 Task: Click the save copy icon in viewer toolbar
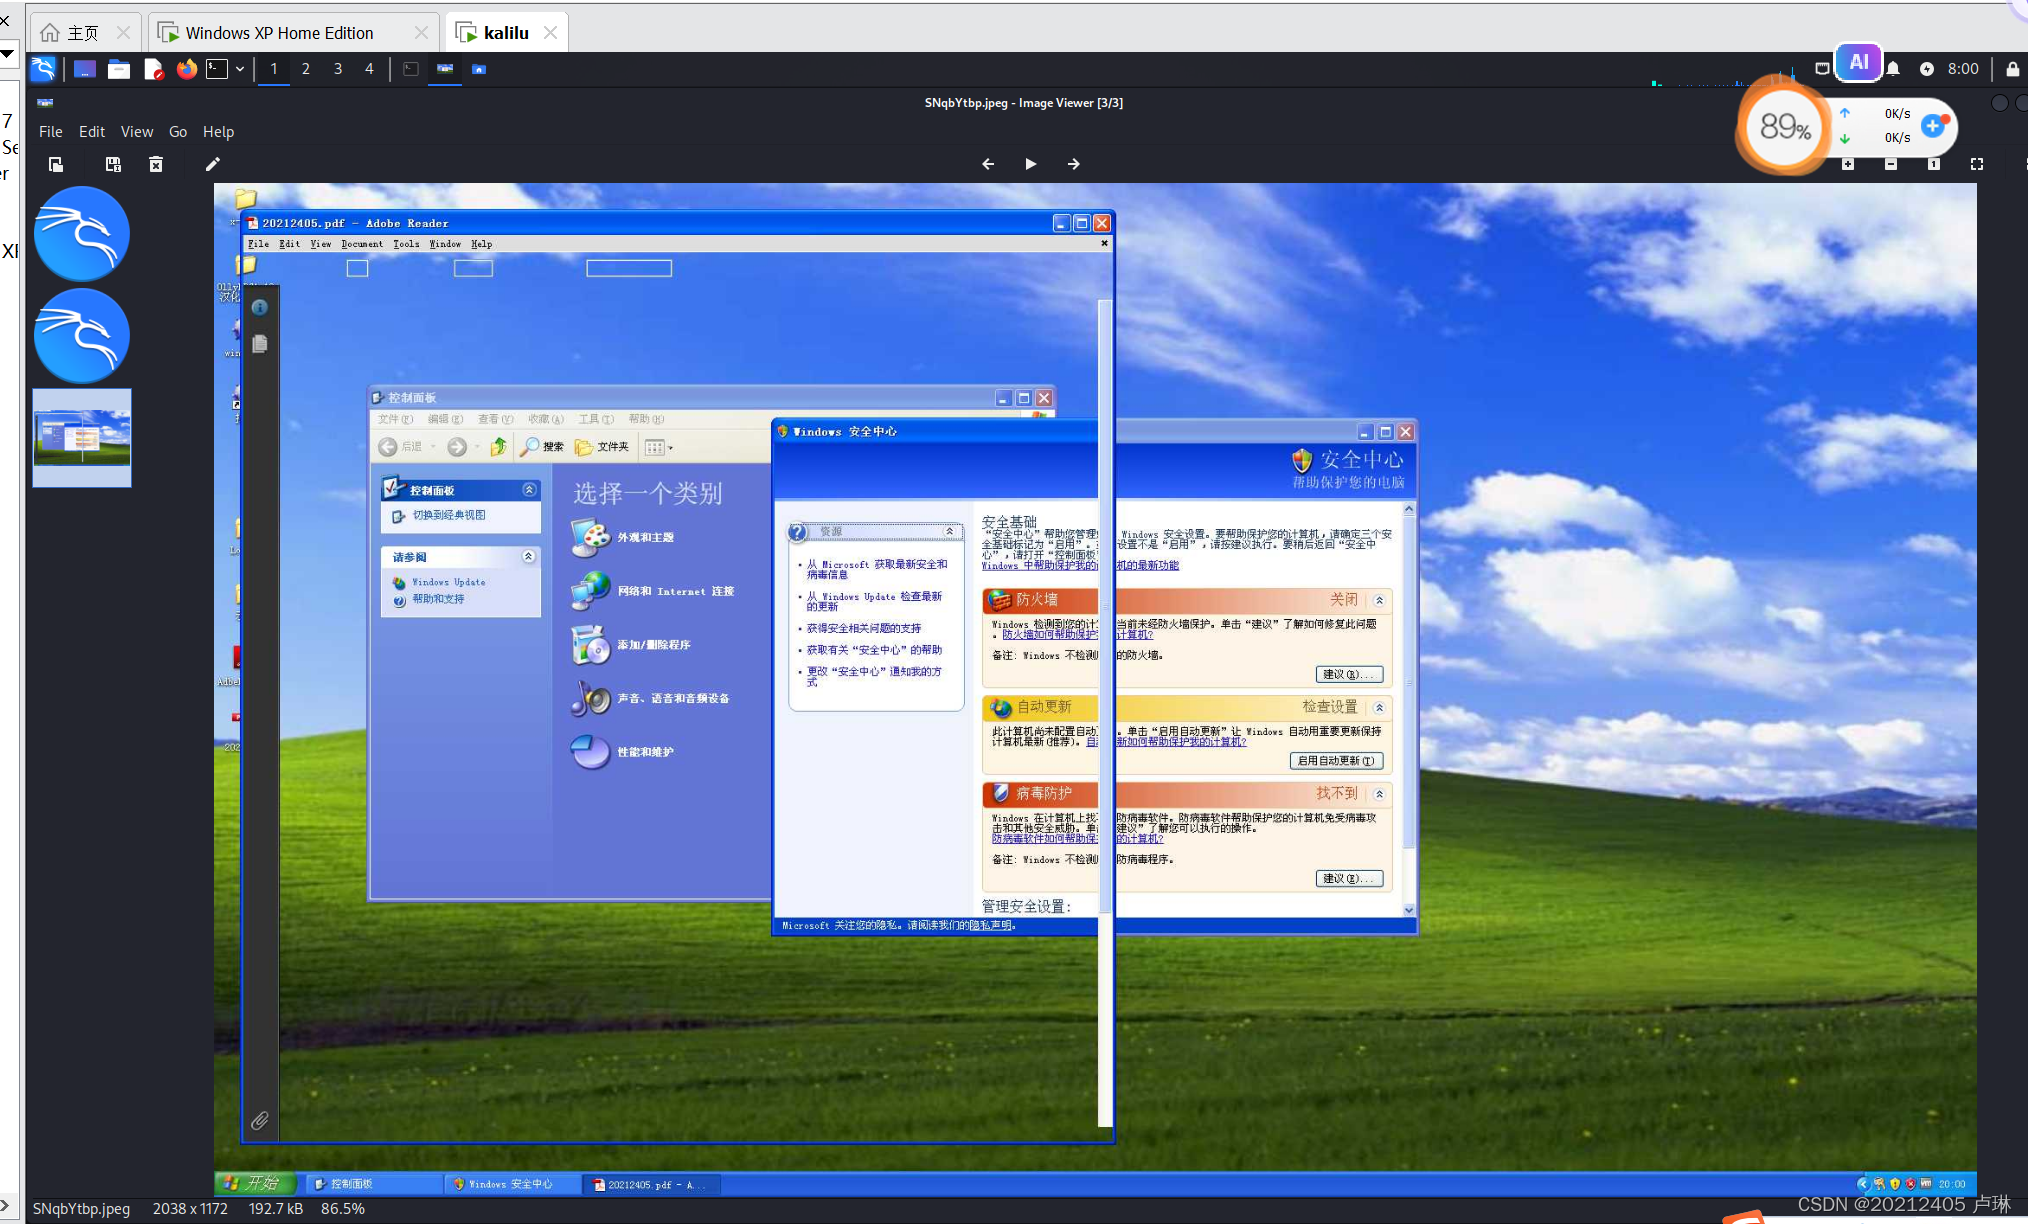[113, 164]
